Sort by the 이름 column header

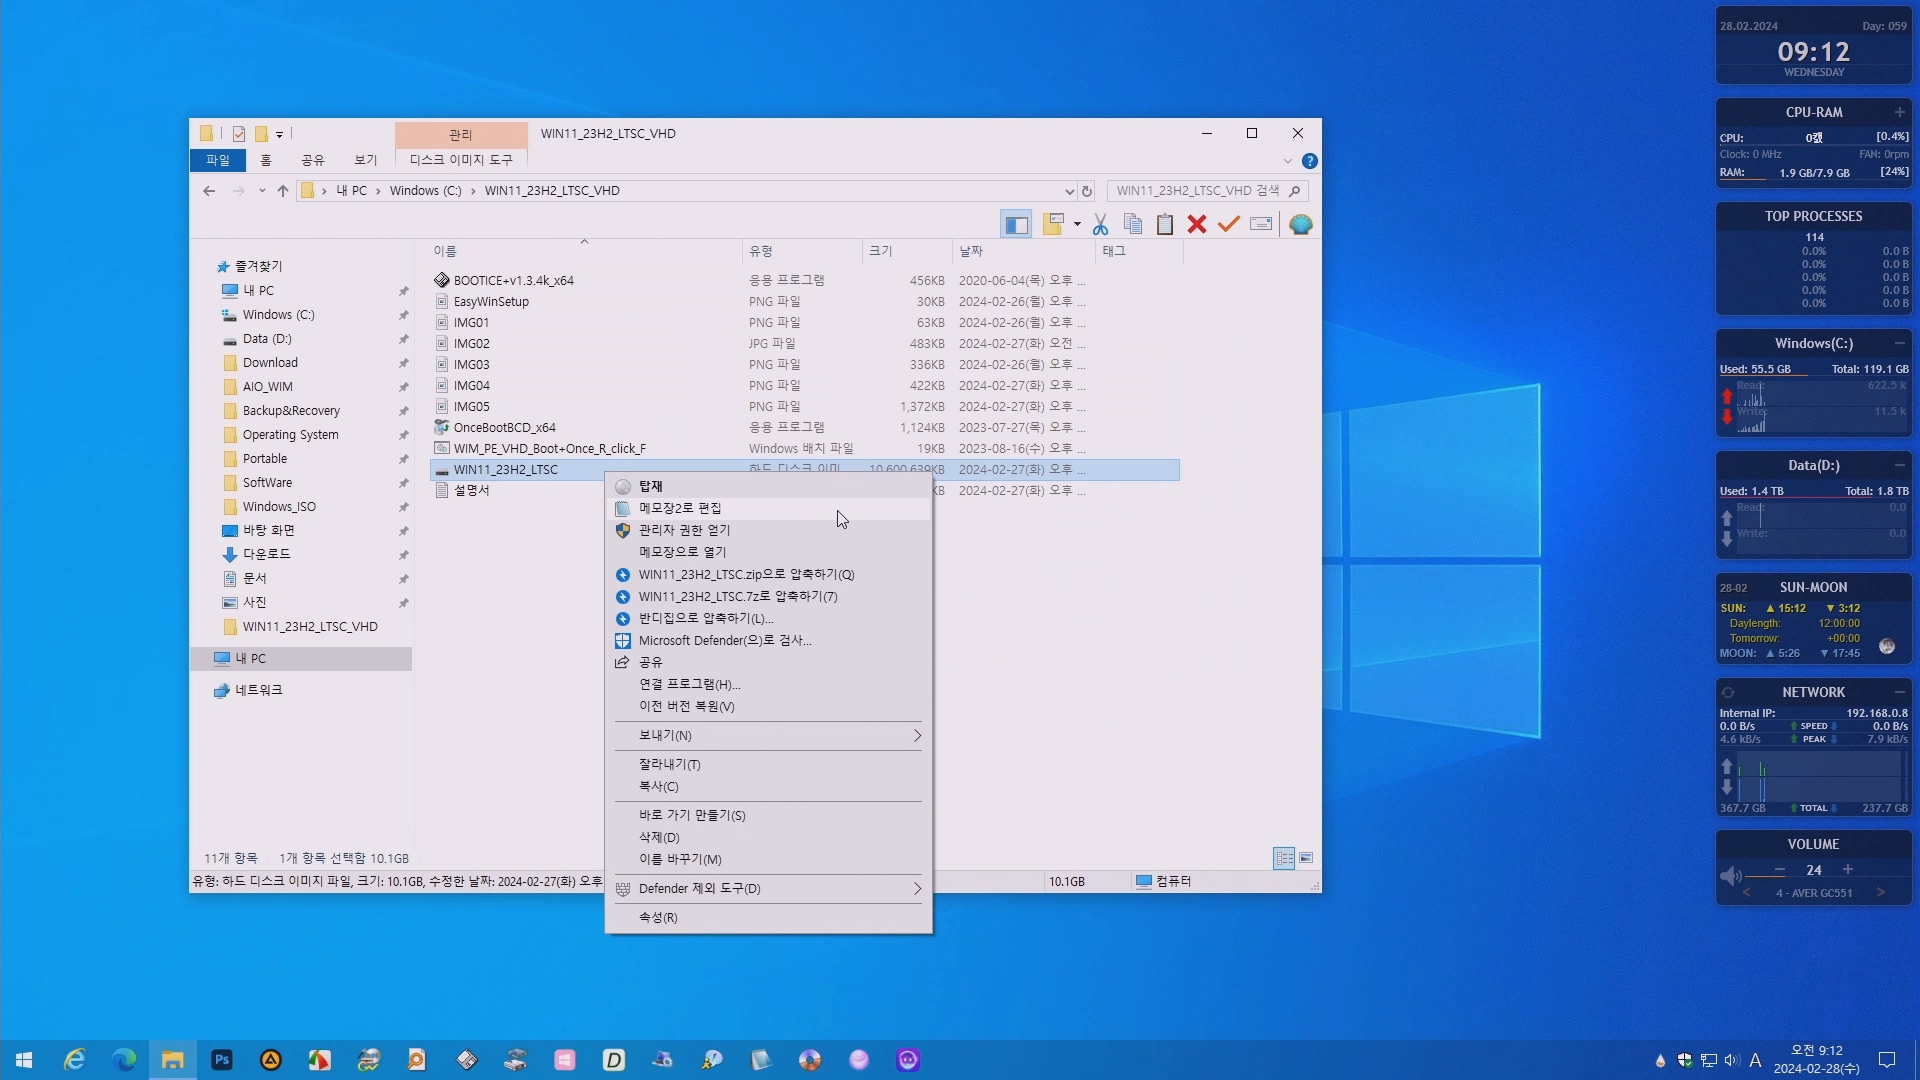tap(584, 251)
